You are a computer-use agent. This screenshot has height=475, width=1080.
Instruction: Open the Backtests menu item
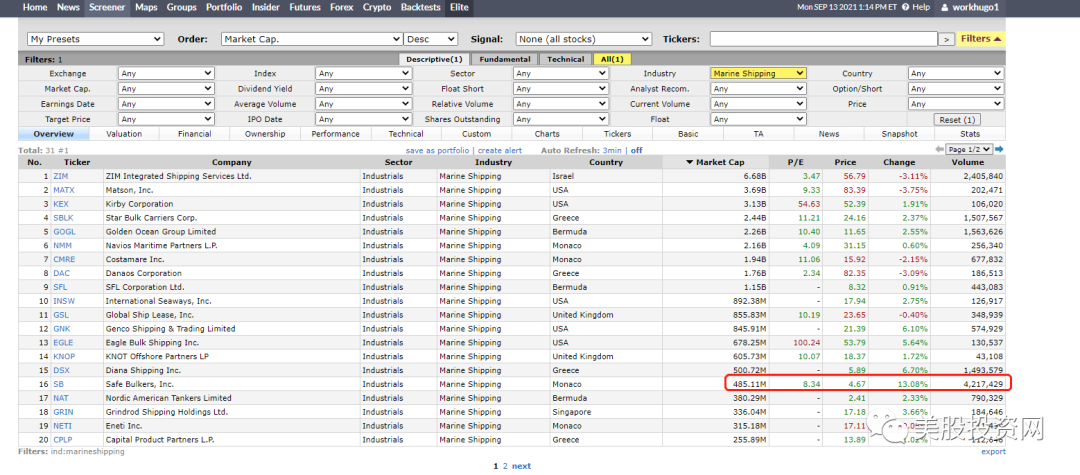[420, 8]
